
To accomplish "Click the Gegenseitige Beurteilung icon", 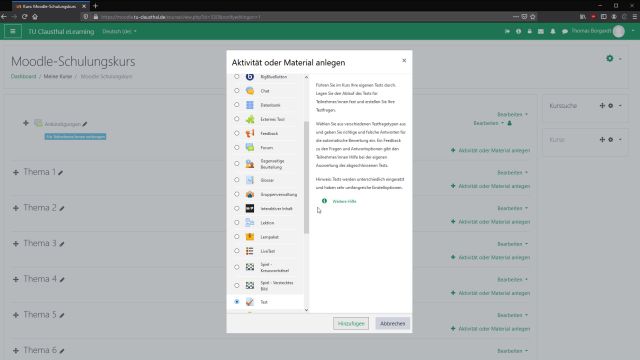I will tap(250, 164).
